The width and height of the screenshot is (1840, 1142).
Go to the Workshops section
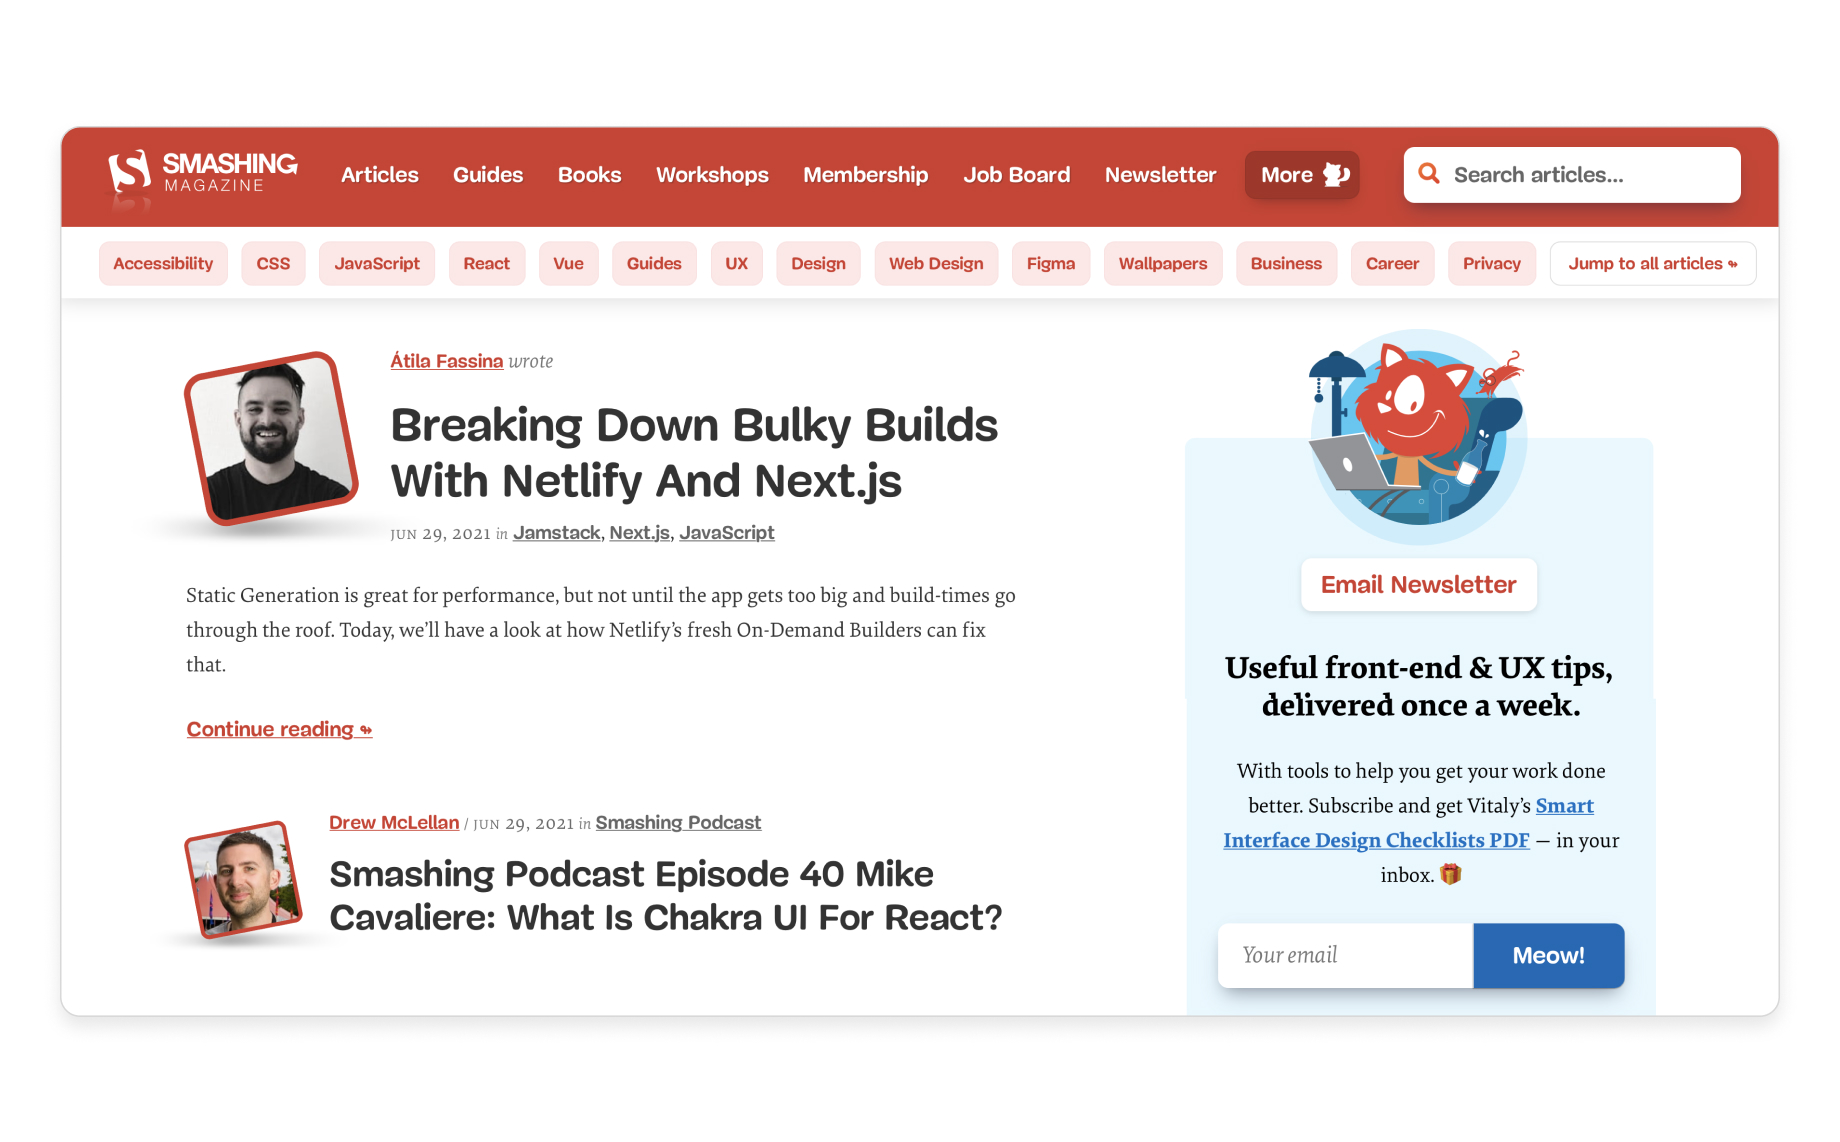[711, 175]
